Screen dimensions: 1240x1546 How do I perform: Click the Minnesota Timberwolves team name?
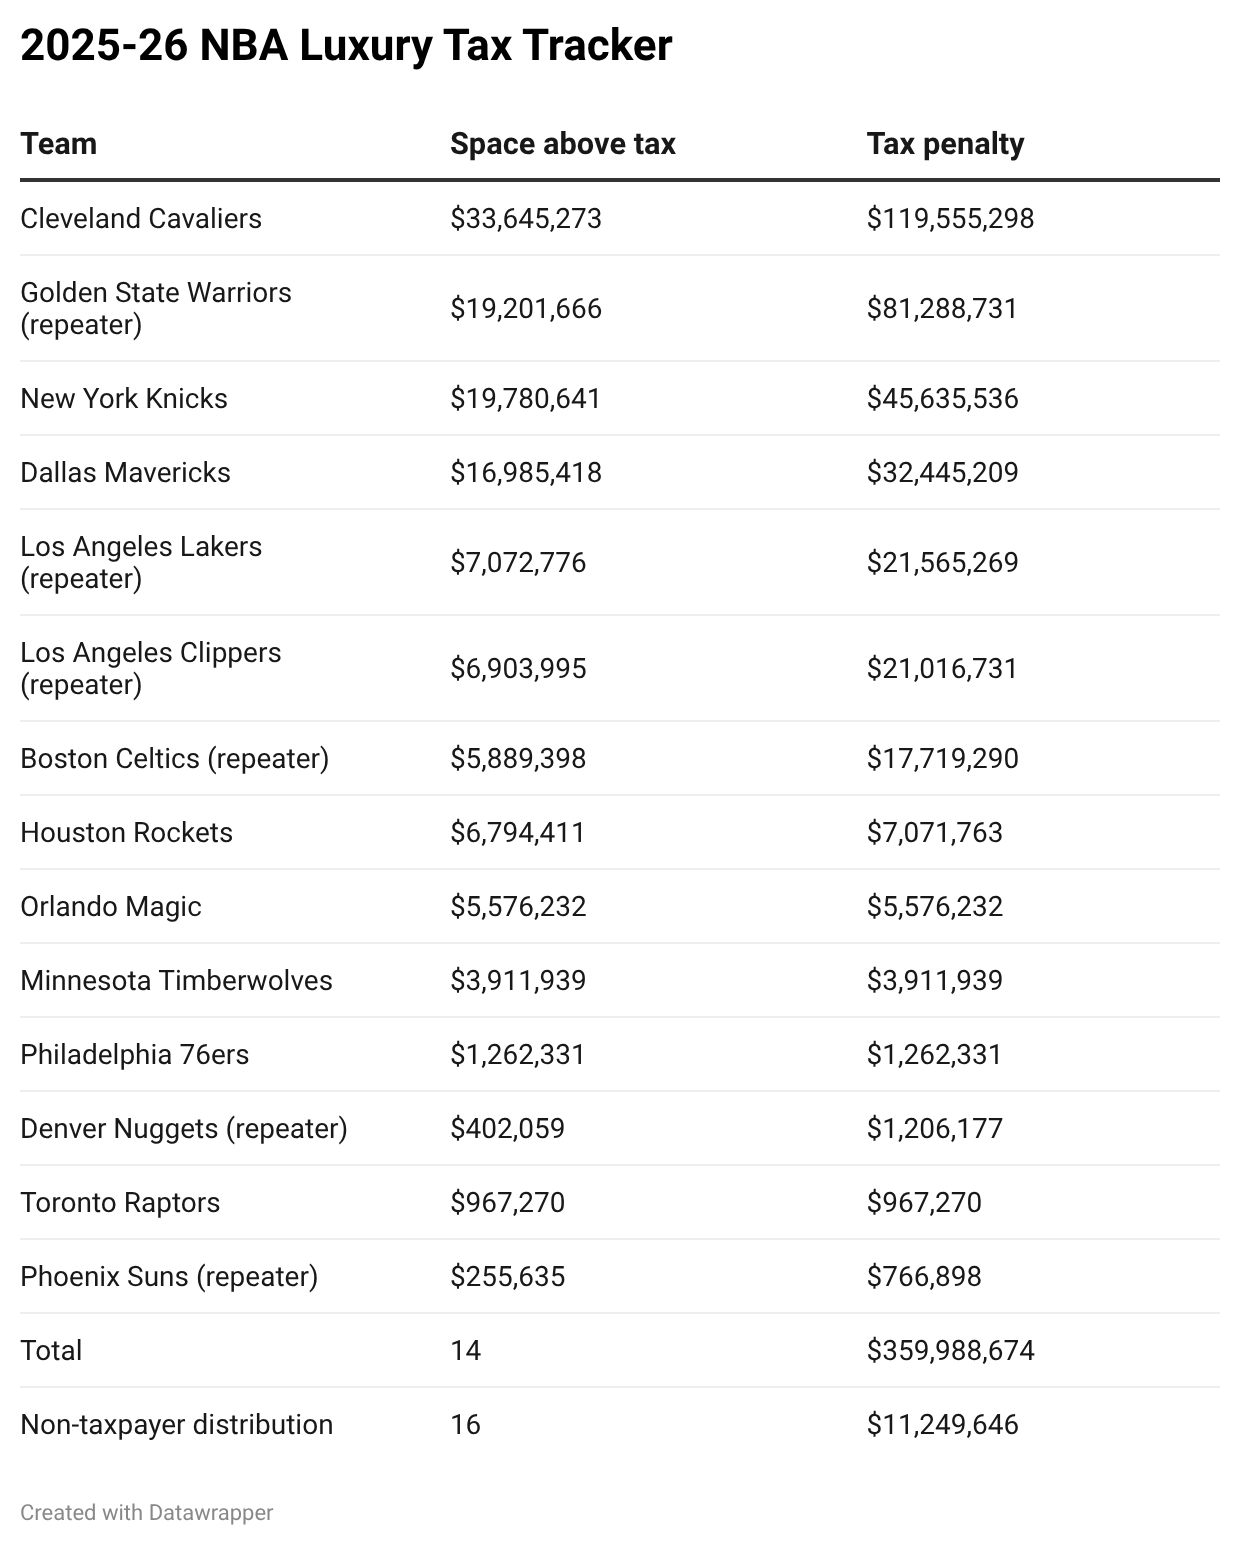176,980
